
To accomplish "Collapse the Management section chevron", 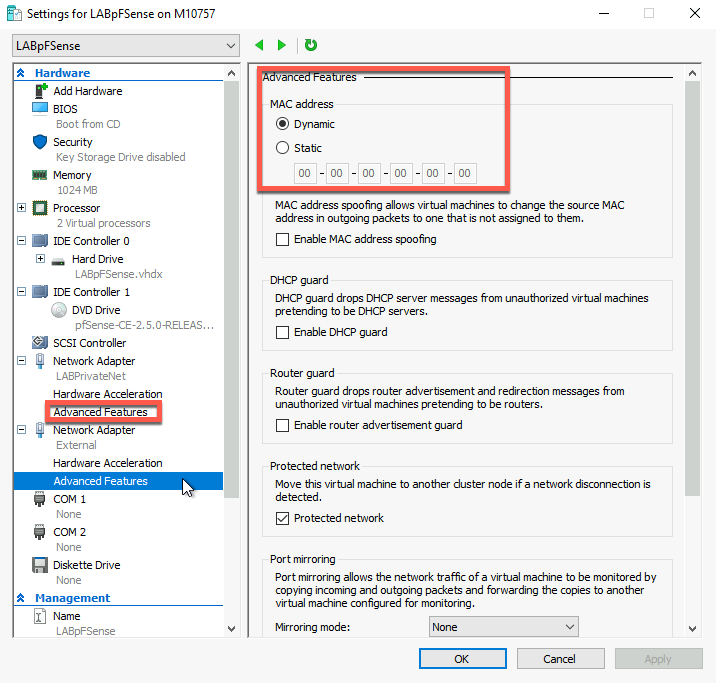I will [x=21, y=598].
